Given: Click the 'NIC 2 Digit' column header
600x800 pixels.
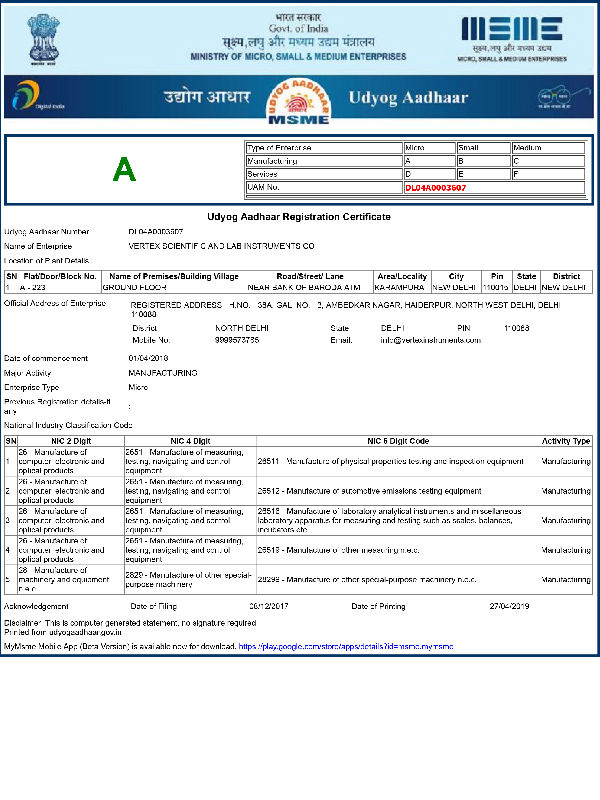Looking at the screenshot, I should coord(71,441).
